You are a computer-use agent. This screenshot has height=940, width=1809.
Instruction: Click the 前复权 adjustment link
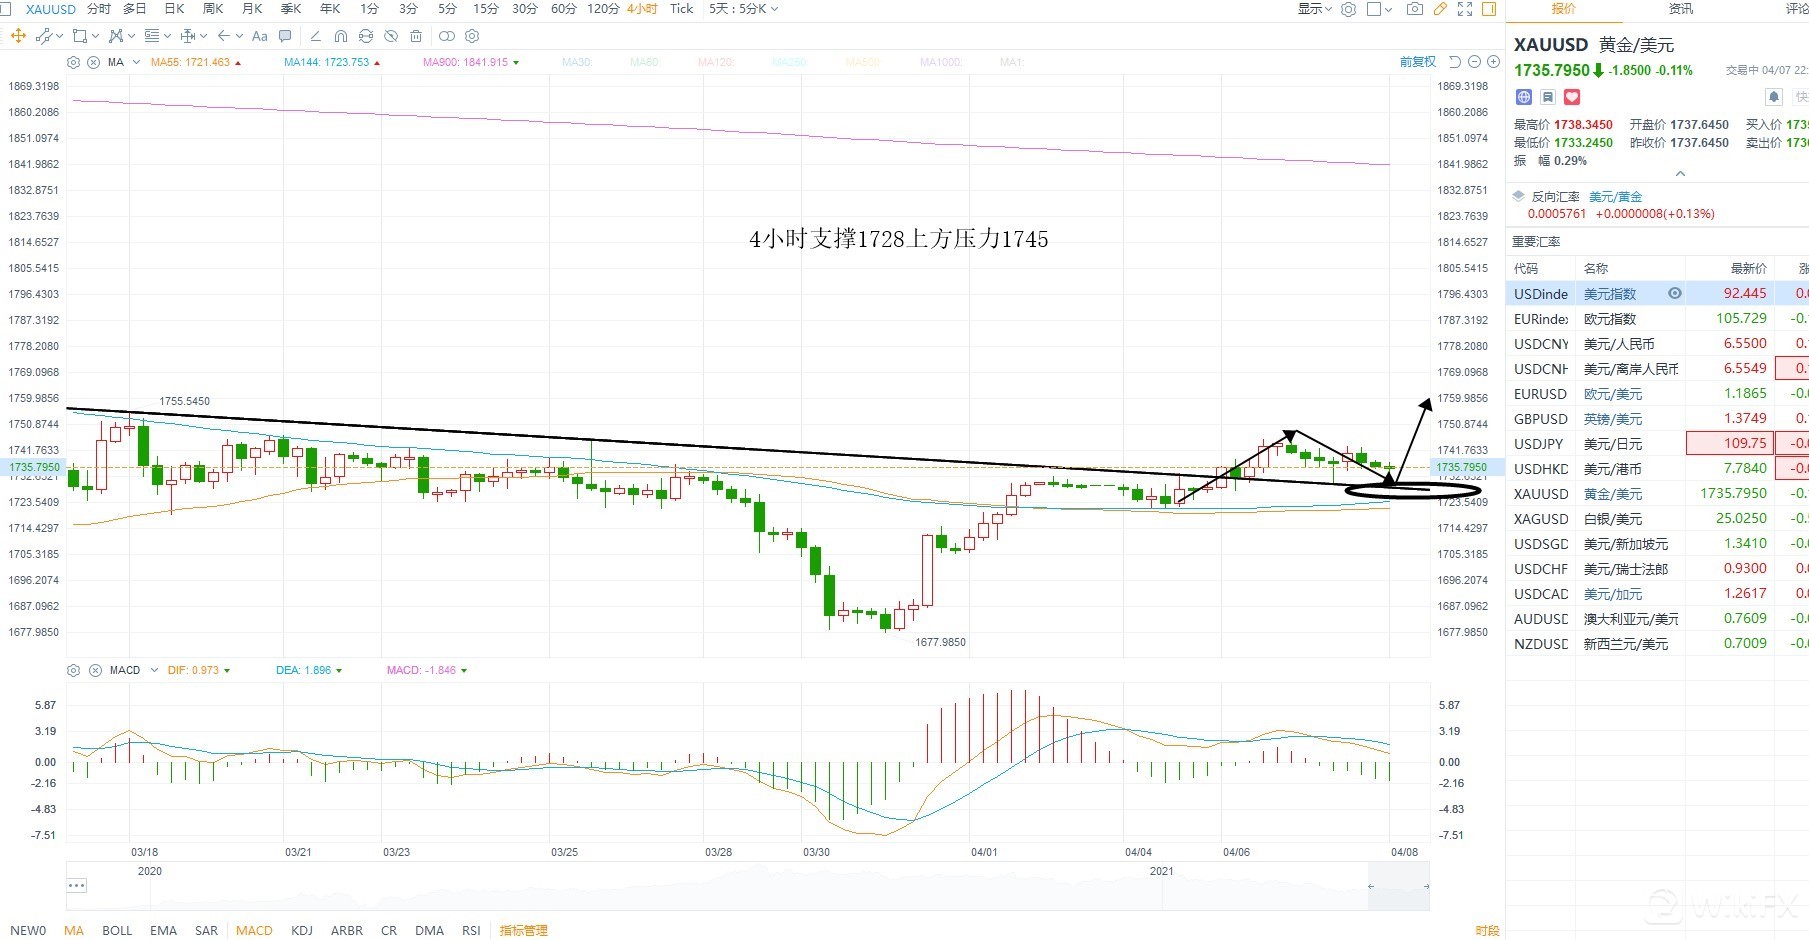(1417, 62)
